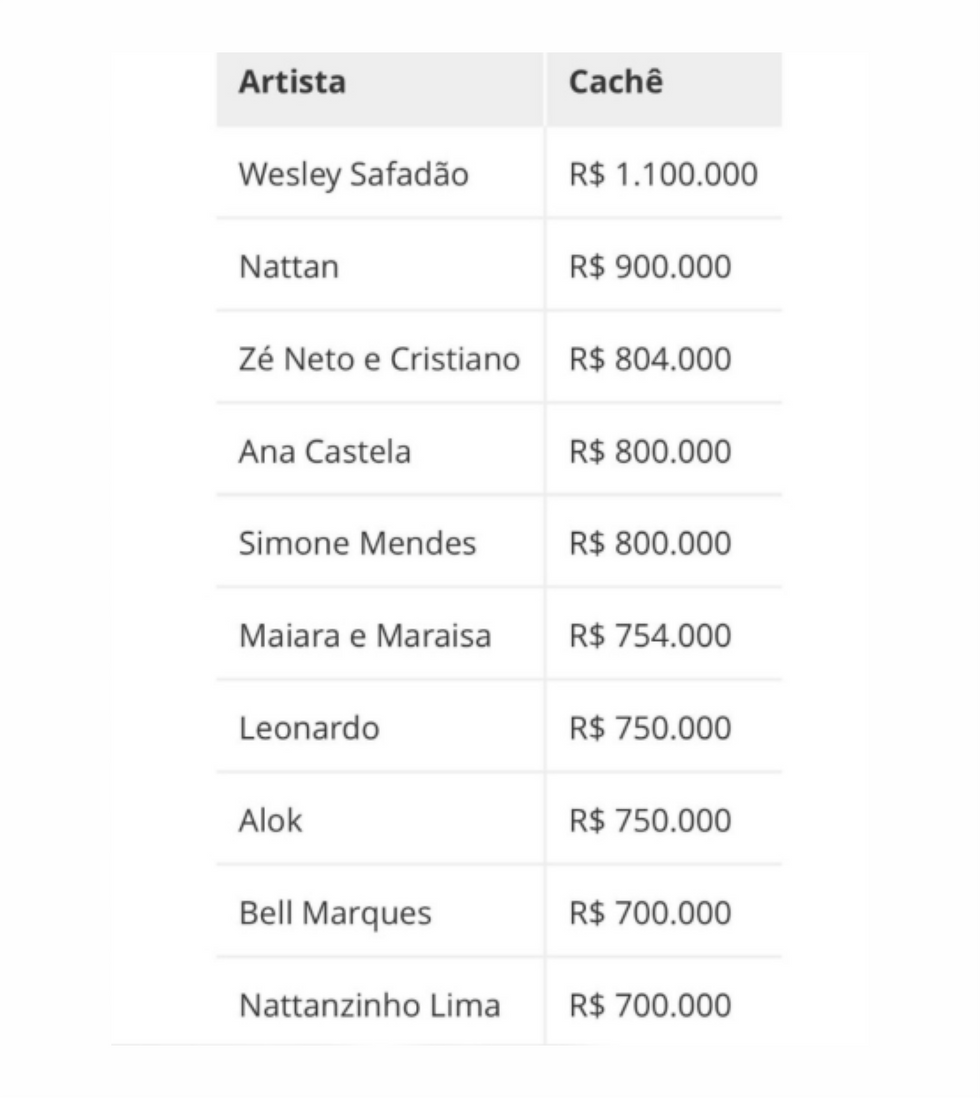Select the Wesley Safadão artist cell
Image resolution: width=980 pixels, height=1098 pixels.
(x=353, y=175)
